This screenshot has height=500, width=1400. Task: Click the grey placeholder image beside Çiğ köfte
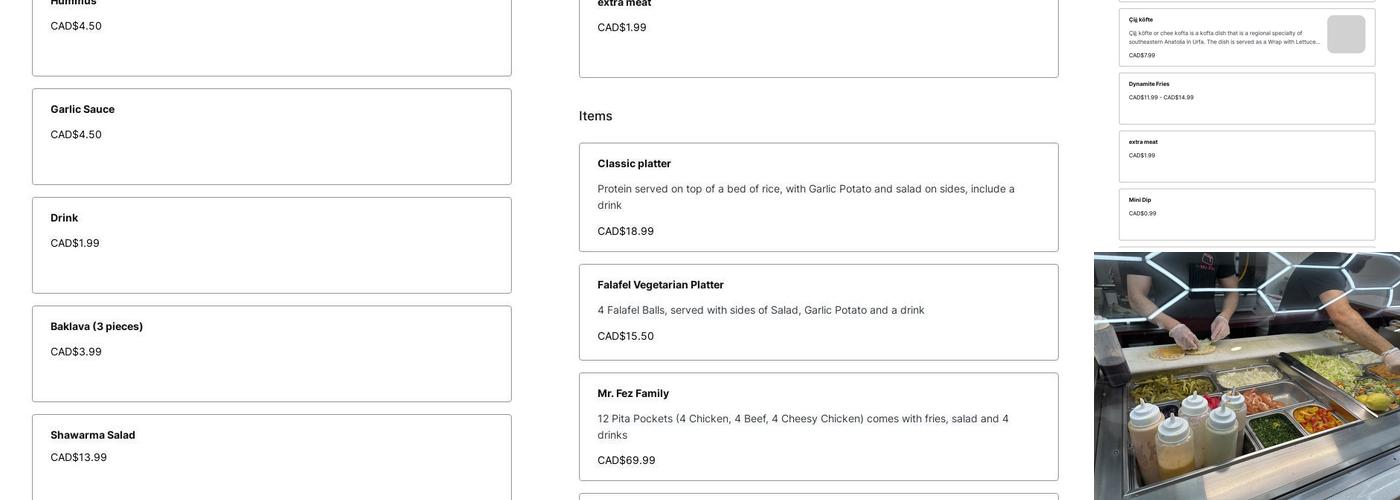coord(1346,34)
